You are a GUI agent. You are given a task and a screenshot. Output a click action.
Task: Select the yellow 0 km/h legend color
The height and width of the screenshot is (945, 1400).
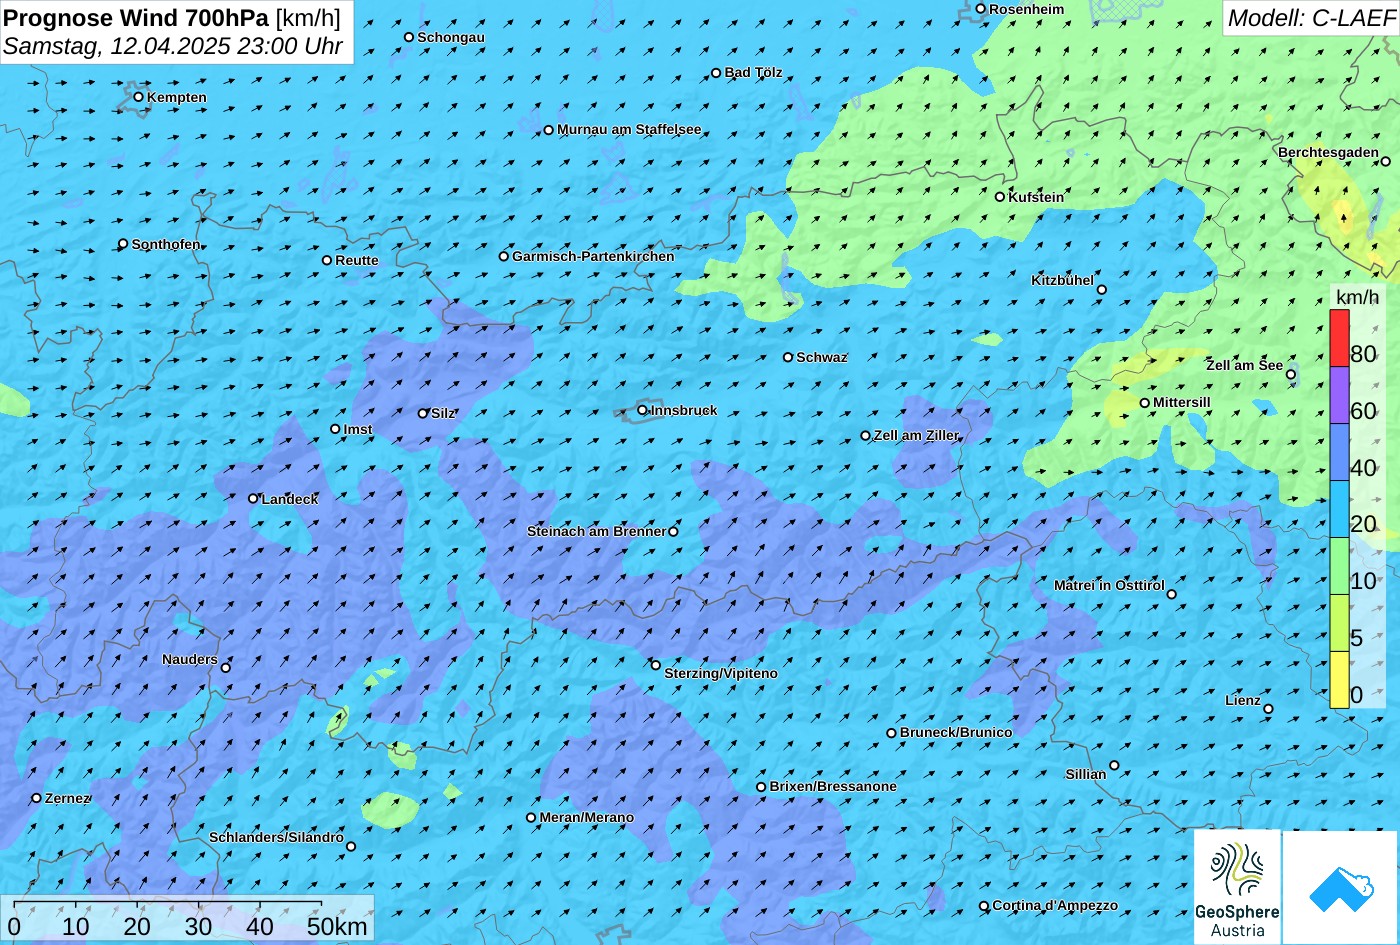[x=1339, y=680]
